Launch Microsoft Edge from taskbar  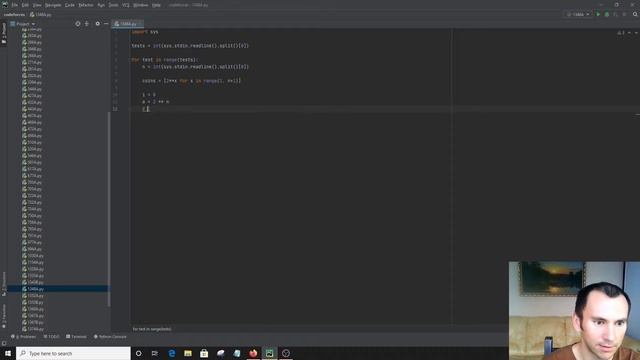coord(171,353)
